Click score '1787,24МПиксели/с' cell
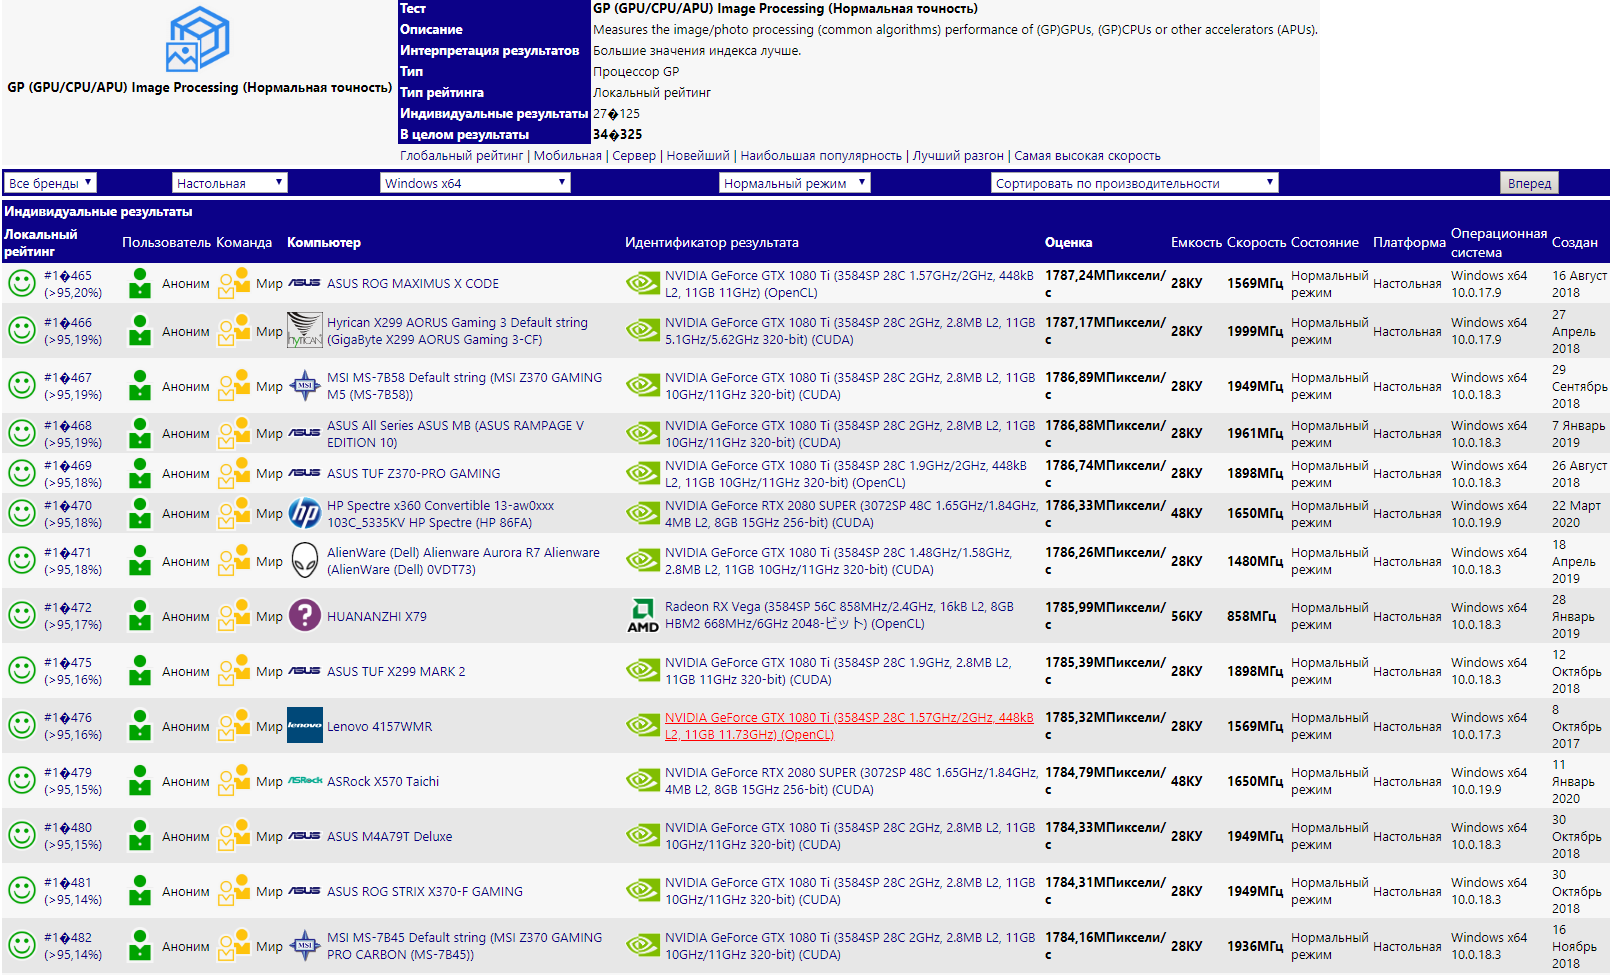 click(1105, 283)
